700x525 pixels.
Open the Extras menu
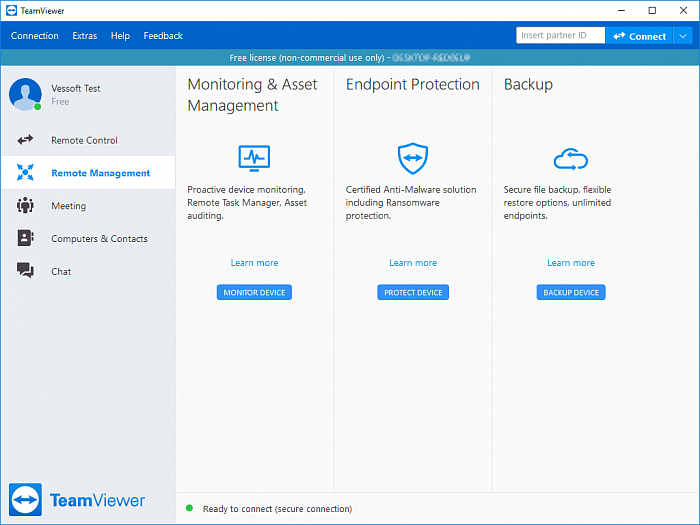pos(85,36)
